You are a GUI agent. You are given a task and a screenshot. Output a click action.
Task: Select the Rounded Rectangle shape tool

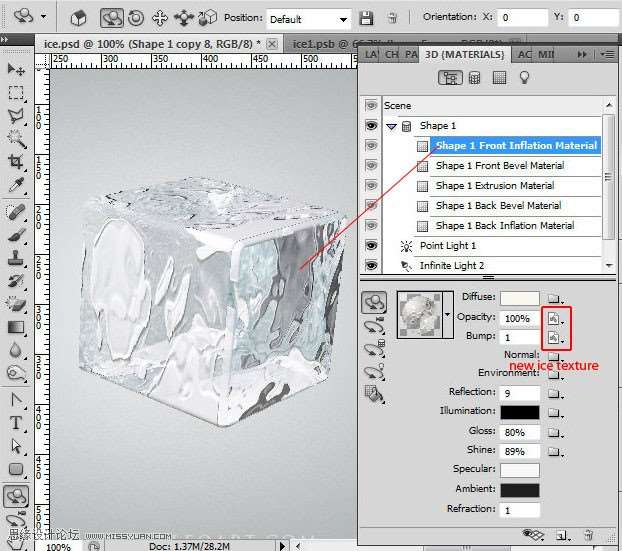[x=16, y=469]
